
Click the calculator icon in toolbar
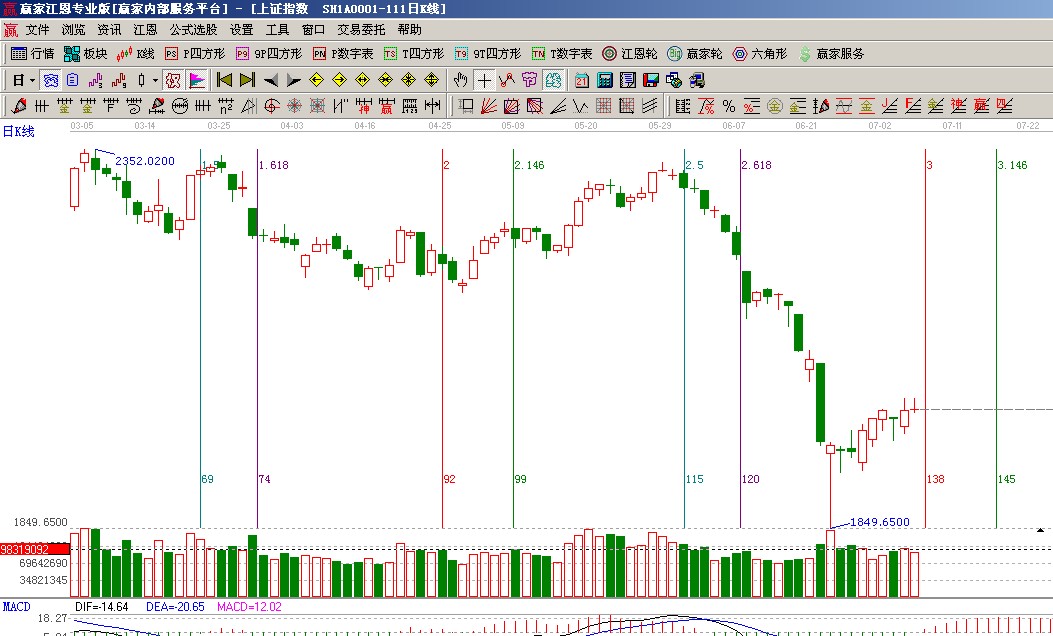[x=605, y=80]
